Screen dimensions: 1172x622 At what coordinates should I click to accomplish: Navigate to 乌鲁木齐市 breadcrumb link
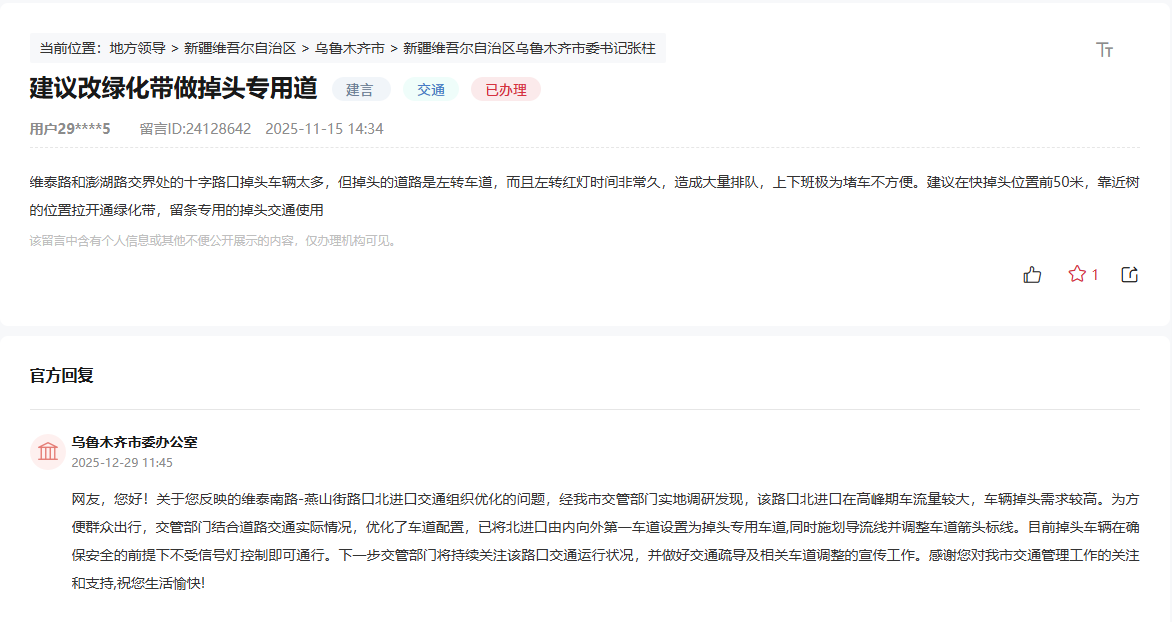349,48
